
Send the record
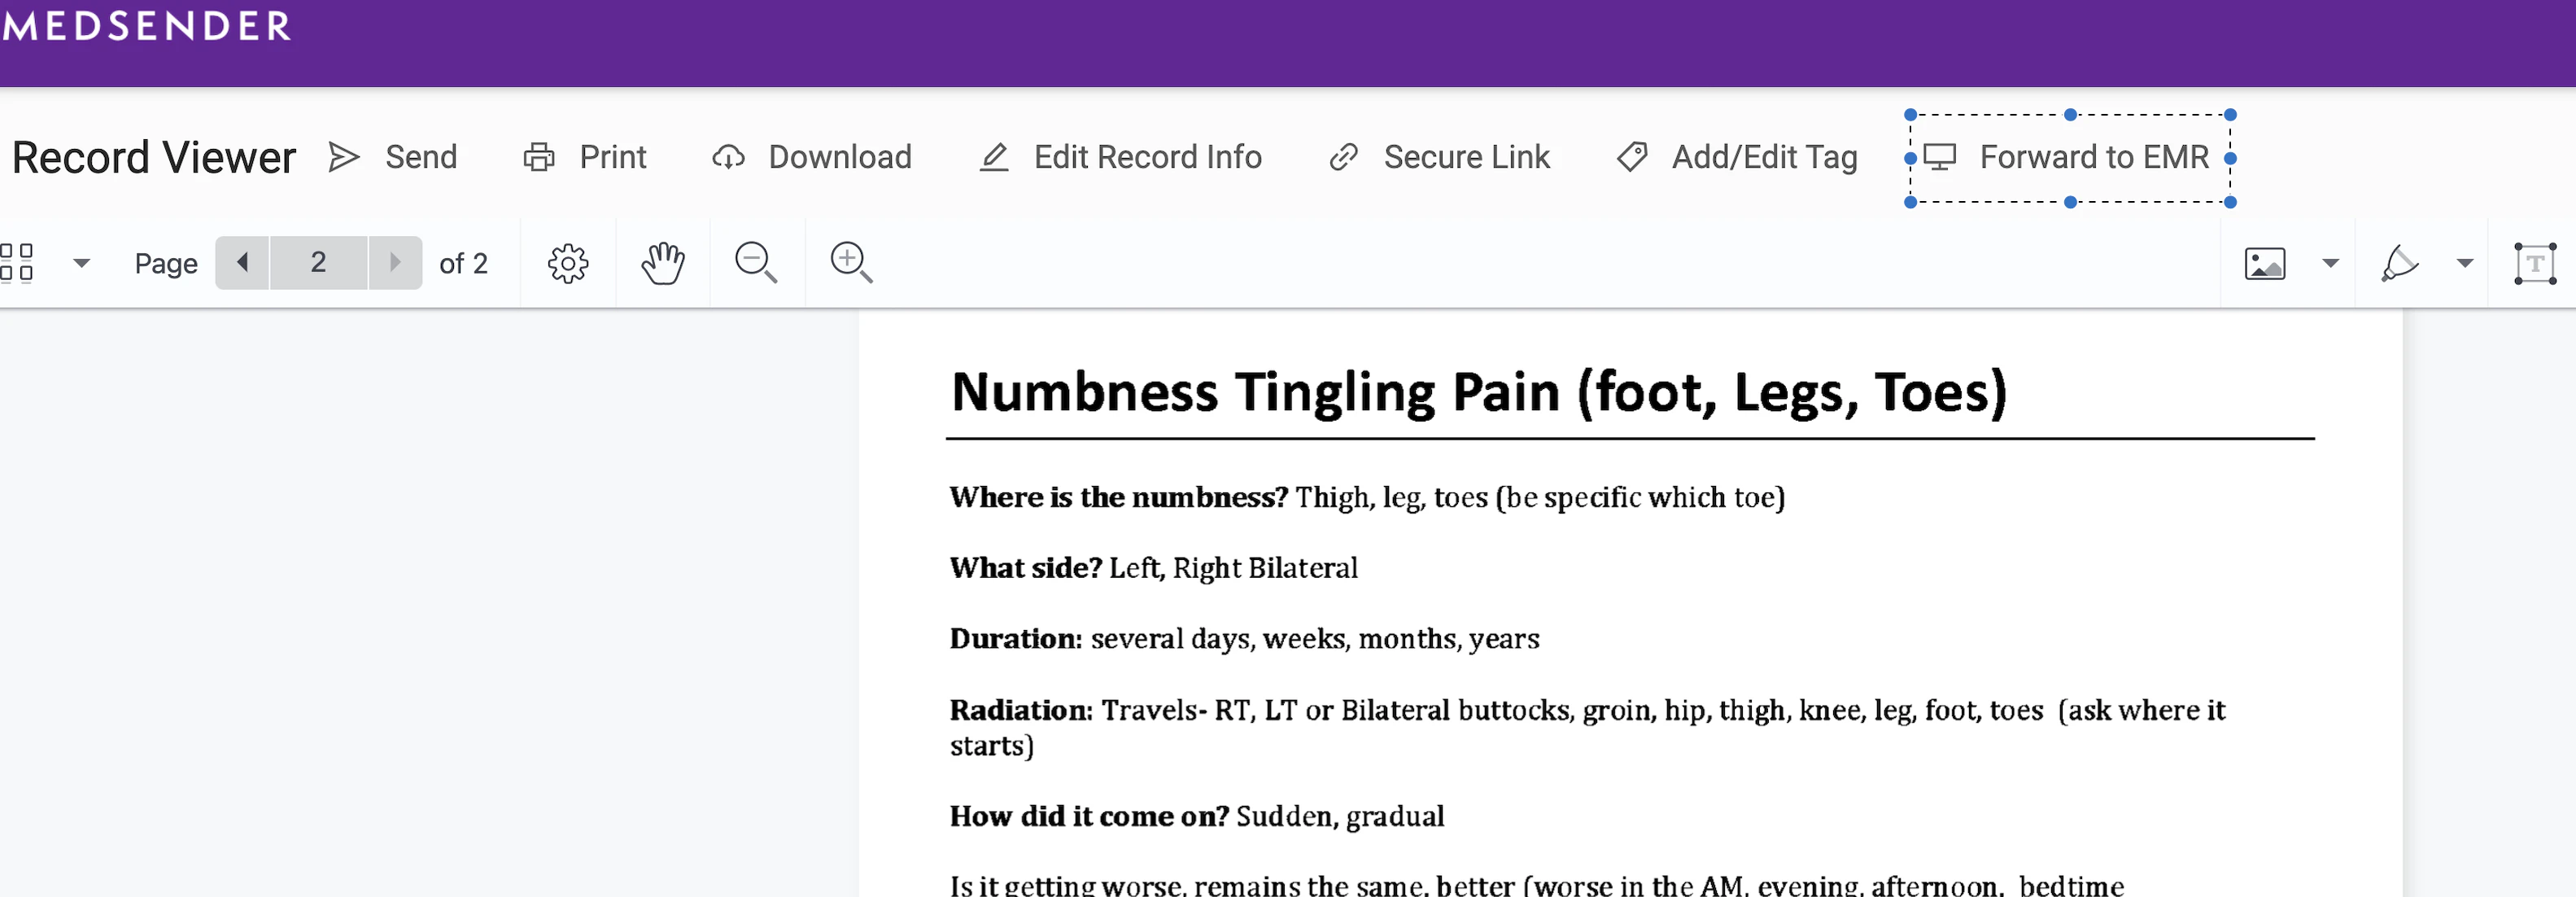[x=394, y=157]
